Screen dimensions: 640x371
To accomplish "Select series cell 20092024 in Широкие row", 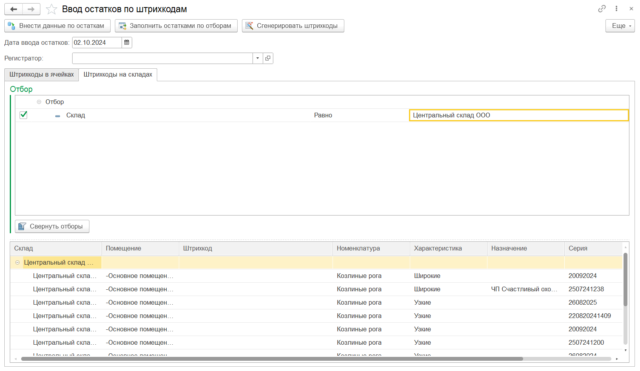I will coord(593,276).
